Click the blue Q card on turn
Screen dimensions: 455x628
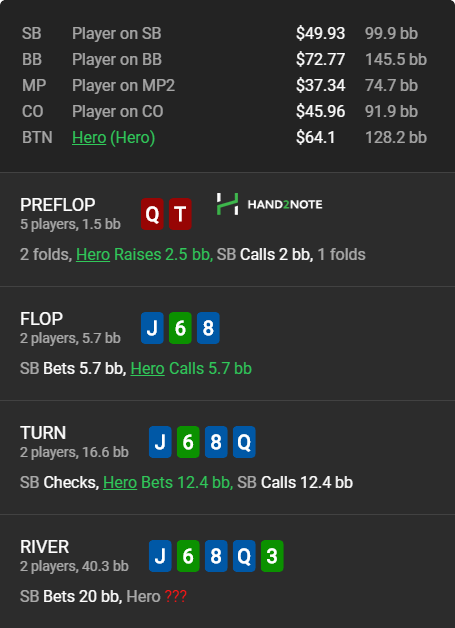244,442
